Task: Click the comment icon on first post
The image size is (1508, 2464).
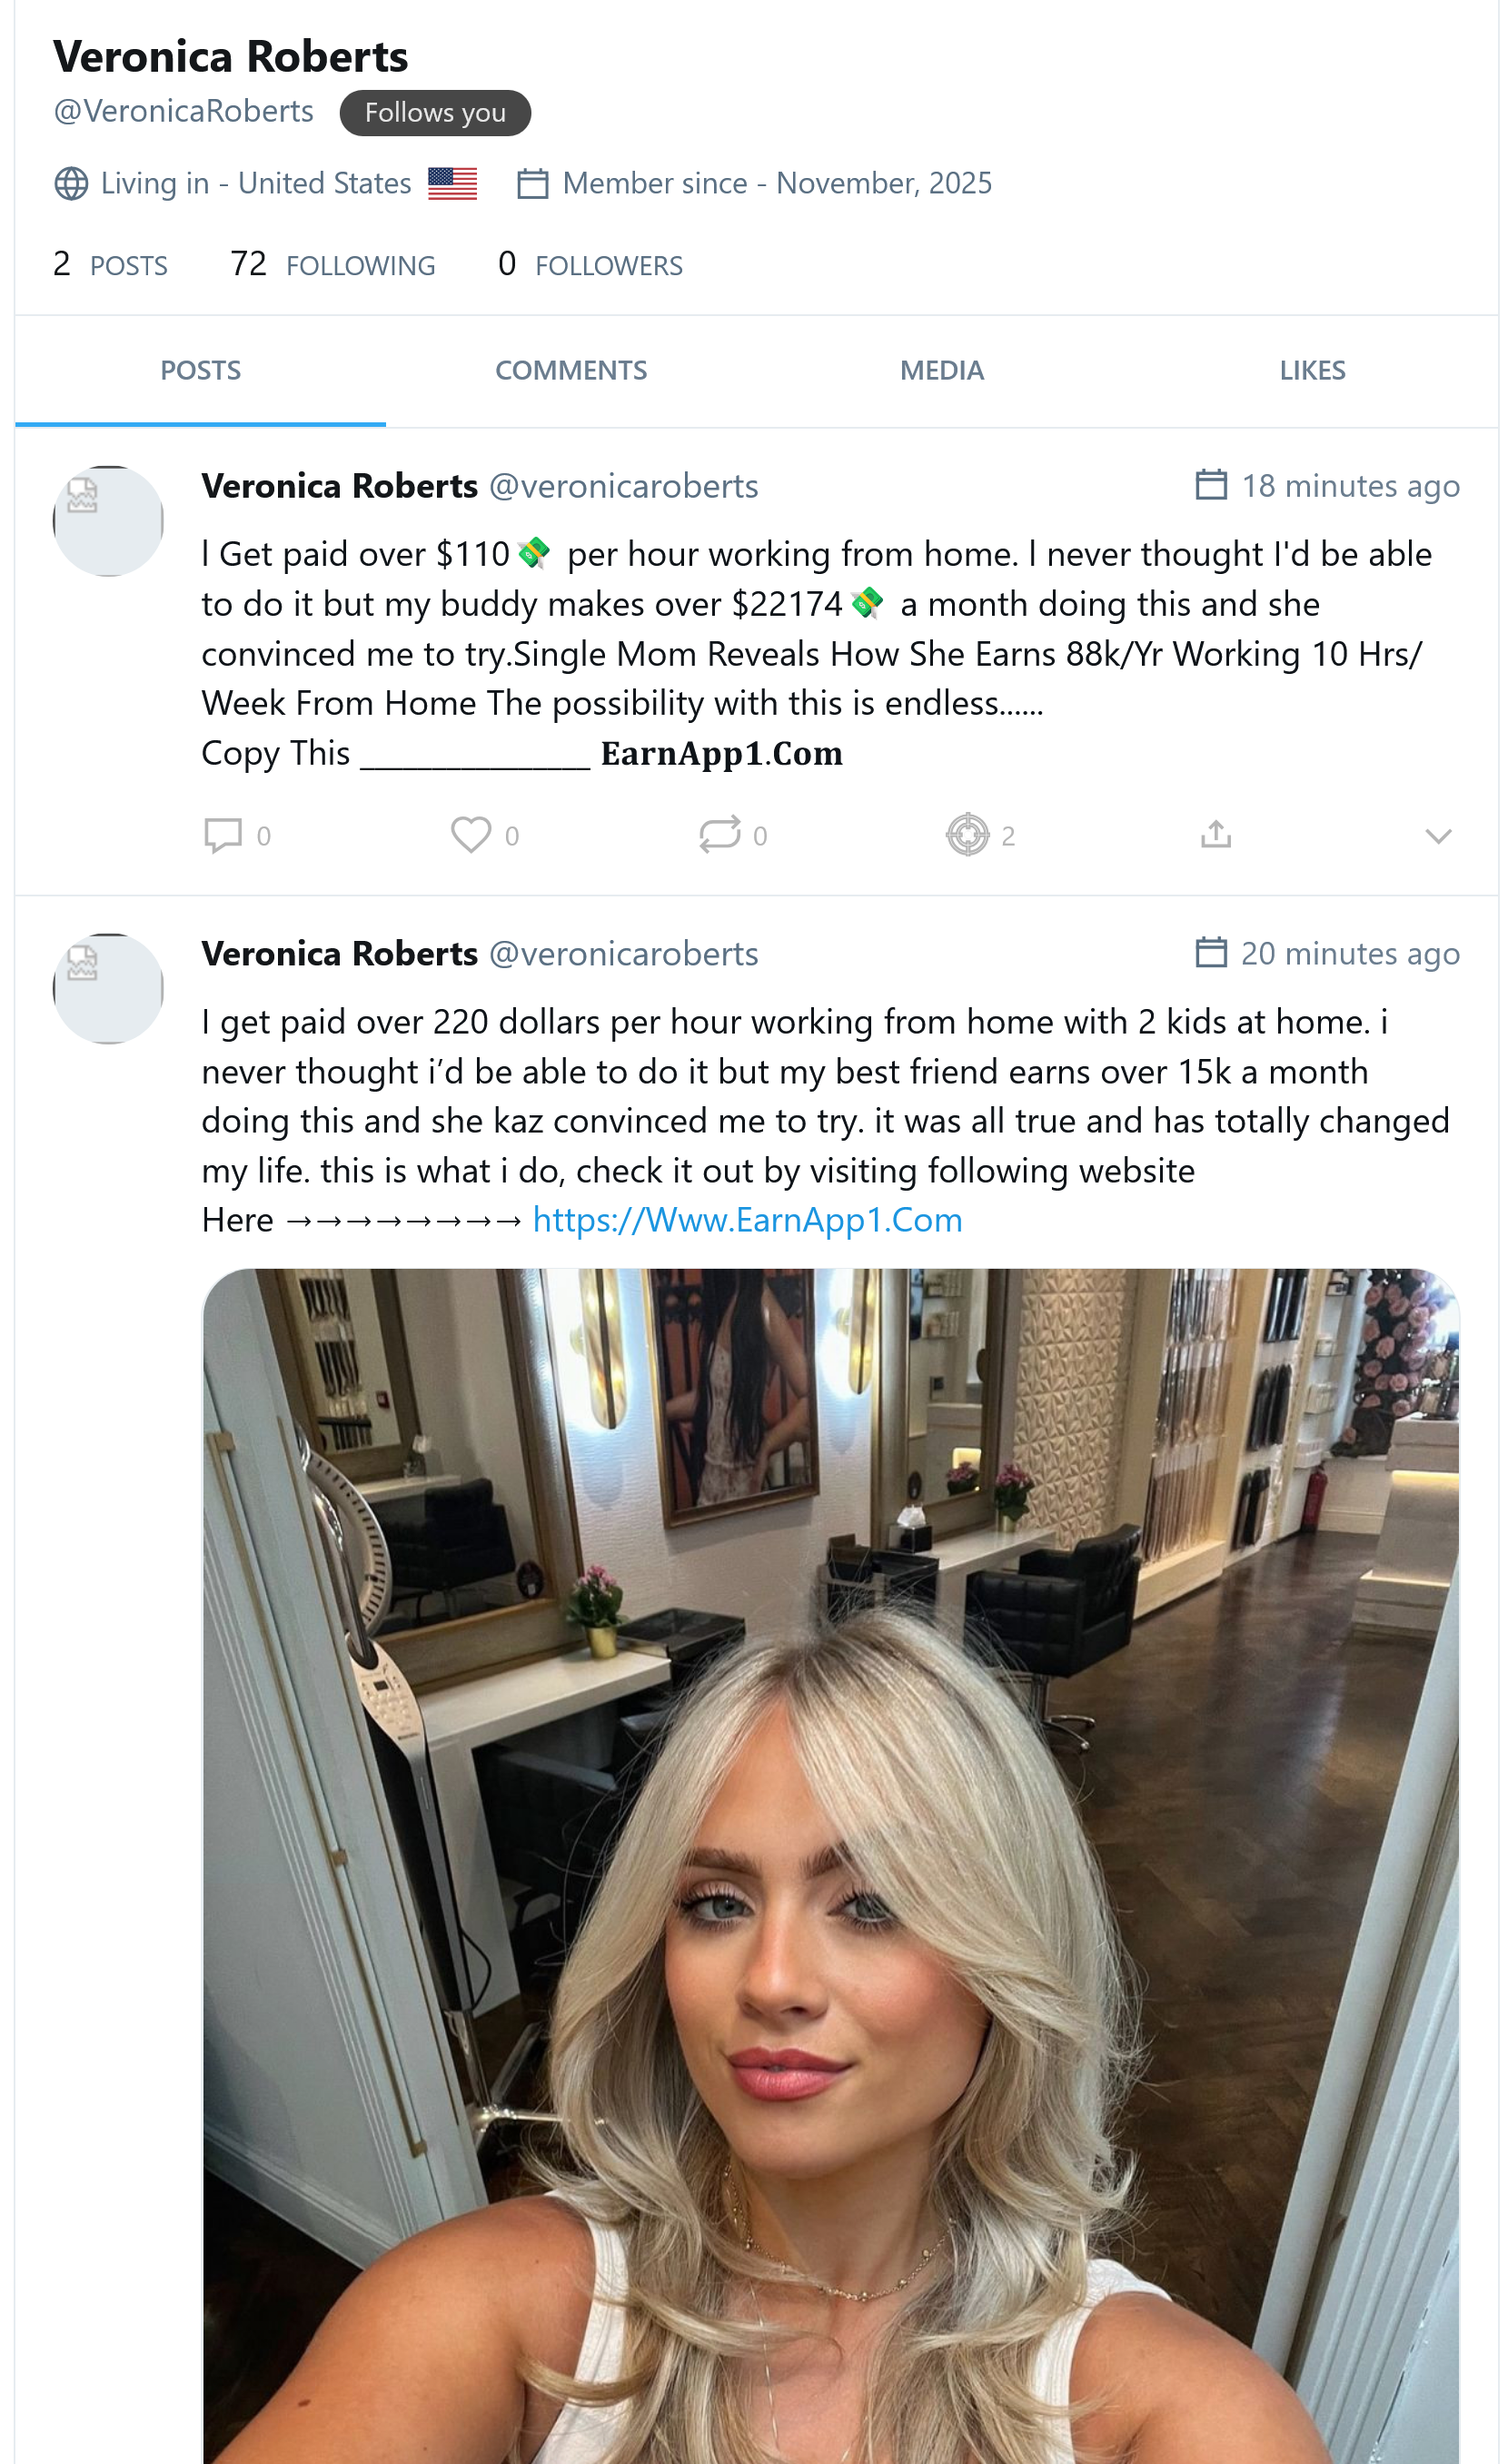Action: [222, 834]
